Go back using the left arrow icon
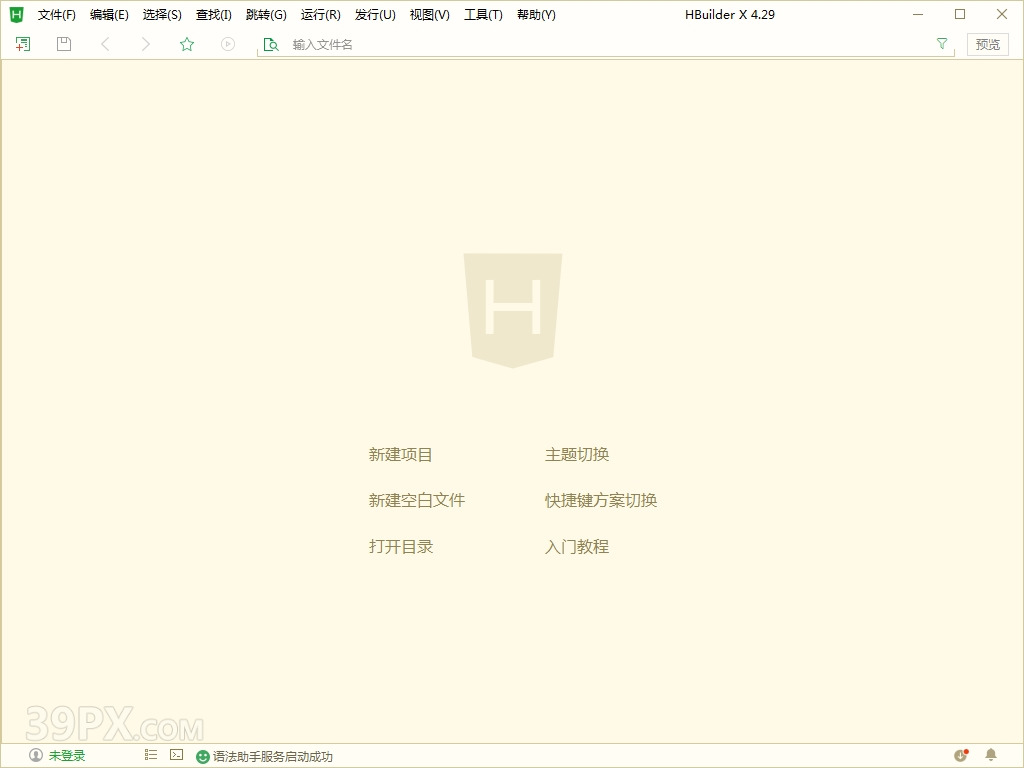Screen dimensions: 1024x768 [105, 44]
